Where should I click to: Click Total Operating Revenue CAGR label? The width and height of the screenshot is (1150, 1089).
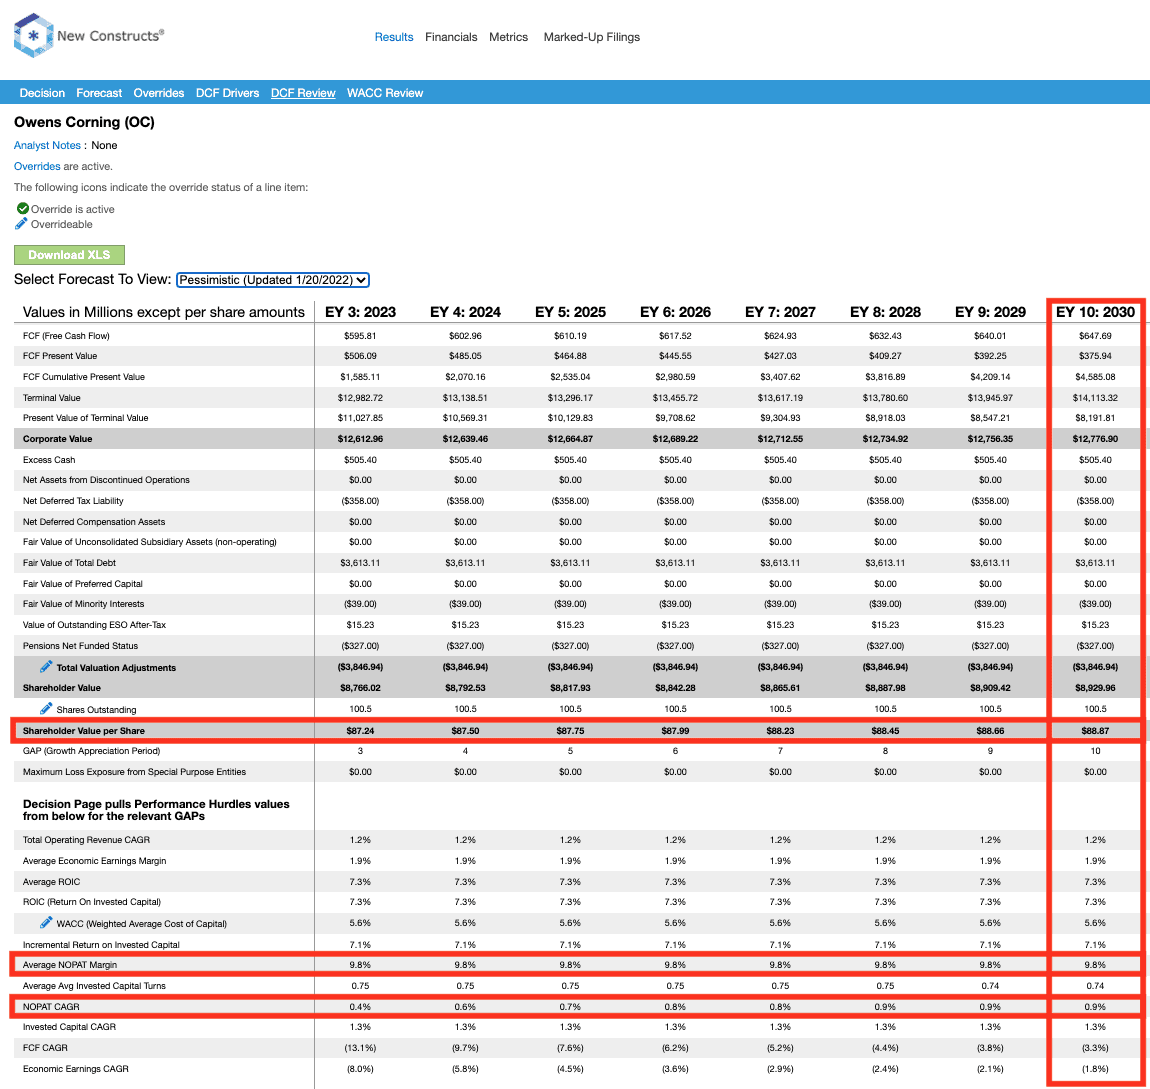click(x=86, y=840)
